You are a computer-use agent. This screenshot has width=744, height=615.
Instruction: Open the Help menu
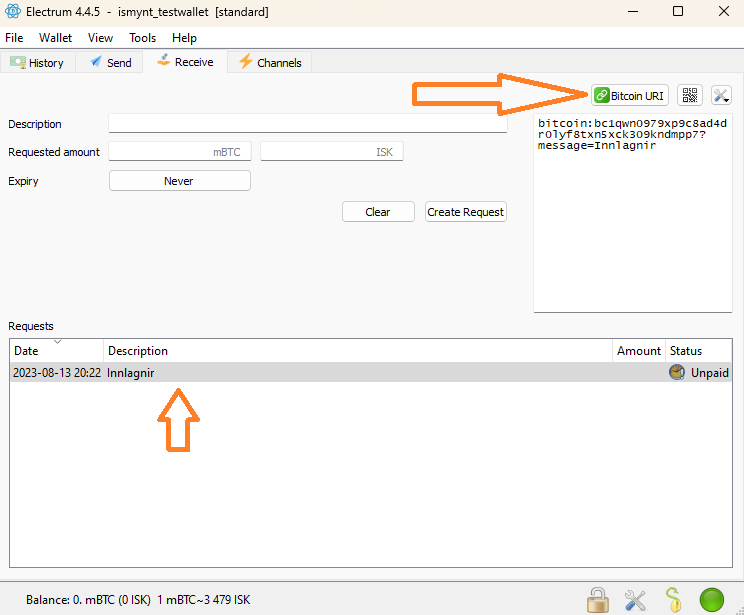184,38
